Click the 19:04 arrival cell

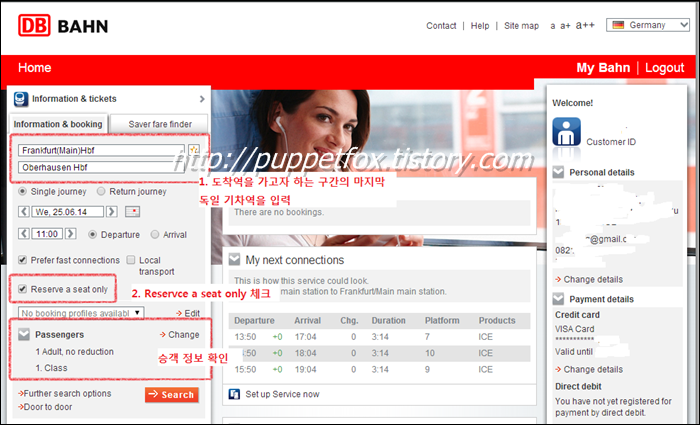coord(305,370)
